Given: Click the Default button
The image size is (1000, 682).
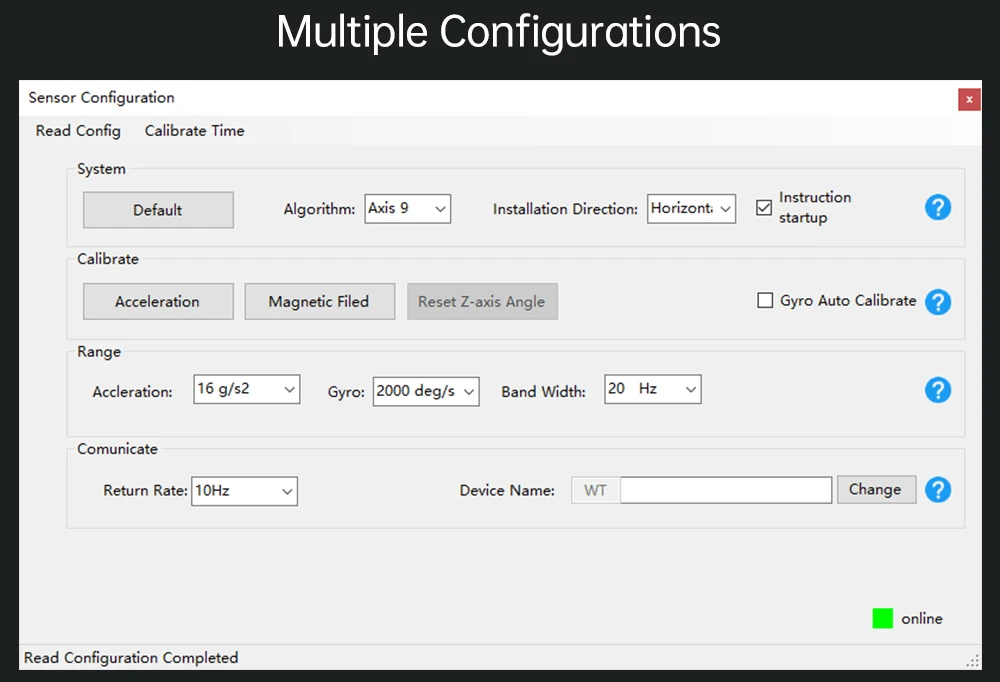Looking at the screenshot, I should pos(158,210).
